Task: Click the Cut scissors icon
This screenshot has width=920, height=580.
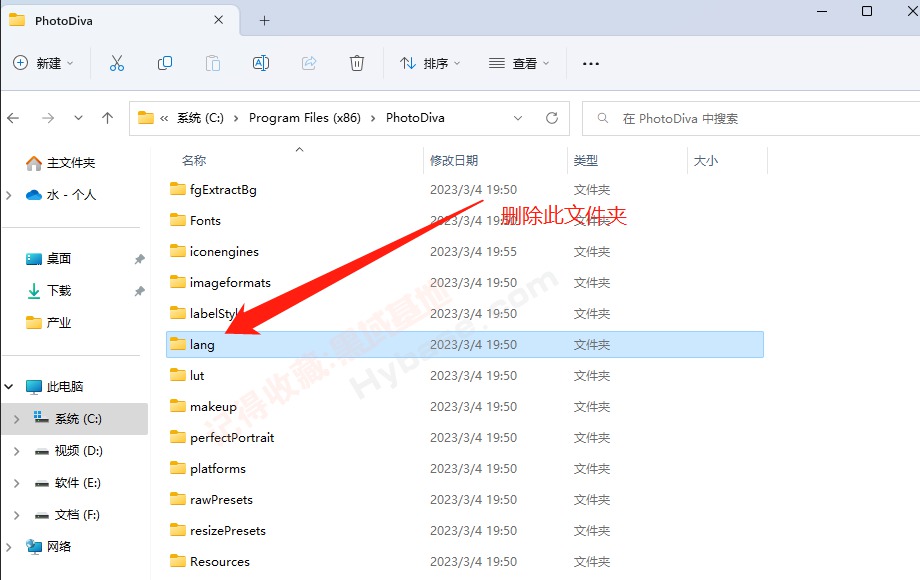Action: click(x=117, y=63)
